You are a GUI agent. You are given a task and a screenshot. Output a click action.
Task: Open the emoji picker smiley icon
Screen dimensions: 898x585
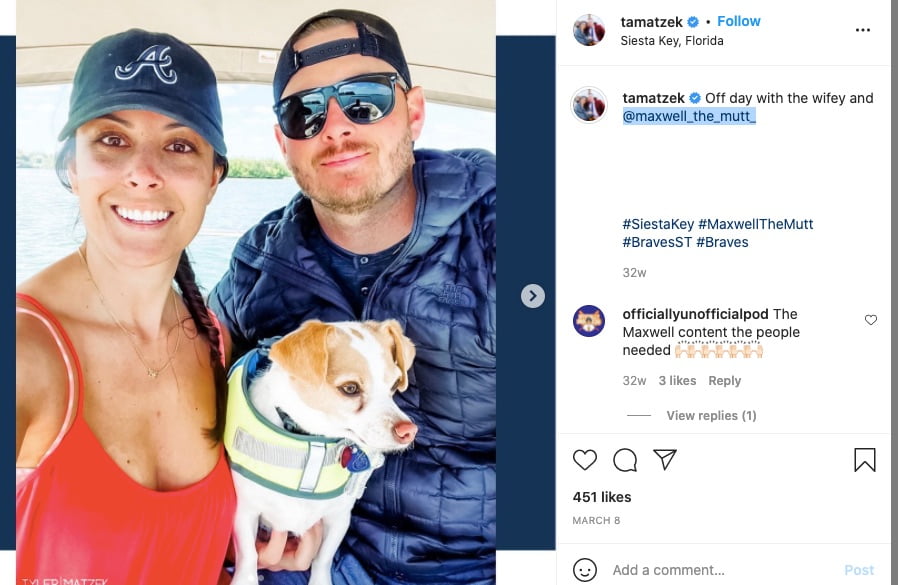pos(585,570)
